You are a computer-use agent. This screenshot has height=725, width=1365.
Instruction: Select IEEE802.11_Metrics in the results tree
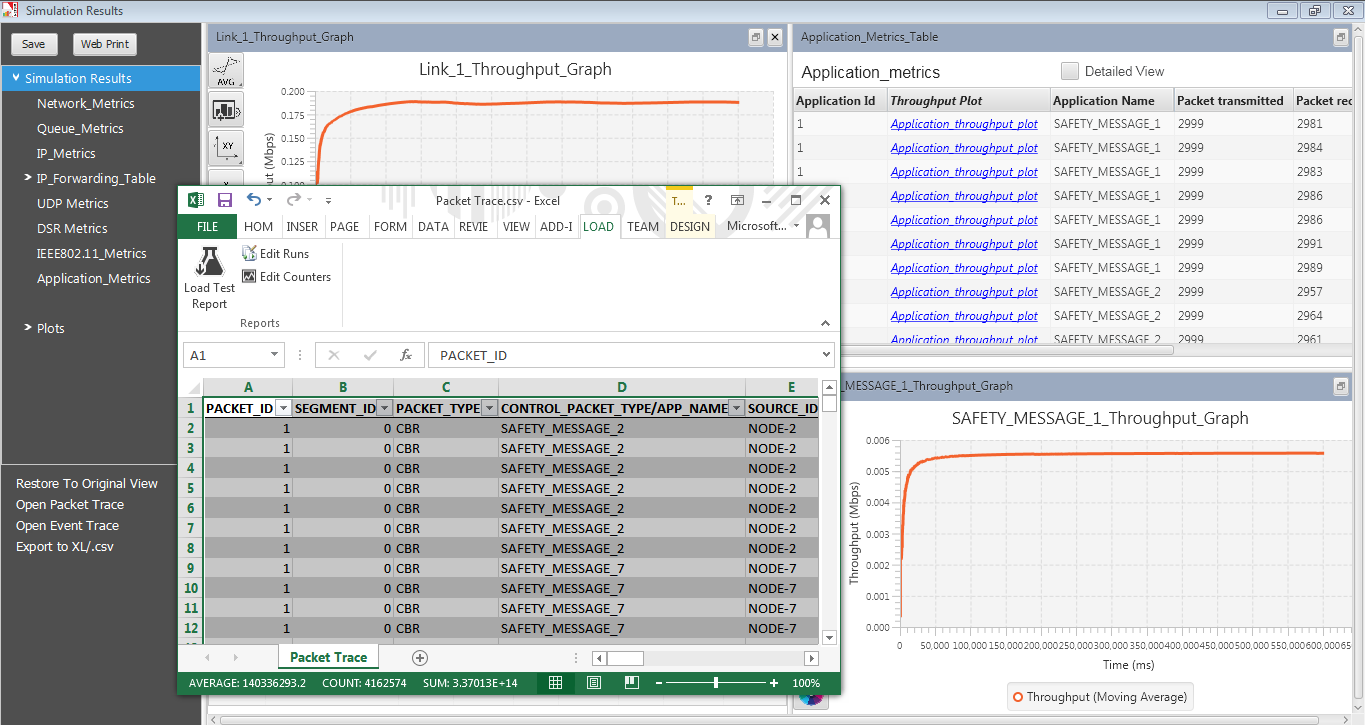point(92,253)
